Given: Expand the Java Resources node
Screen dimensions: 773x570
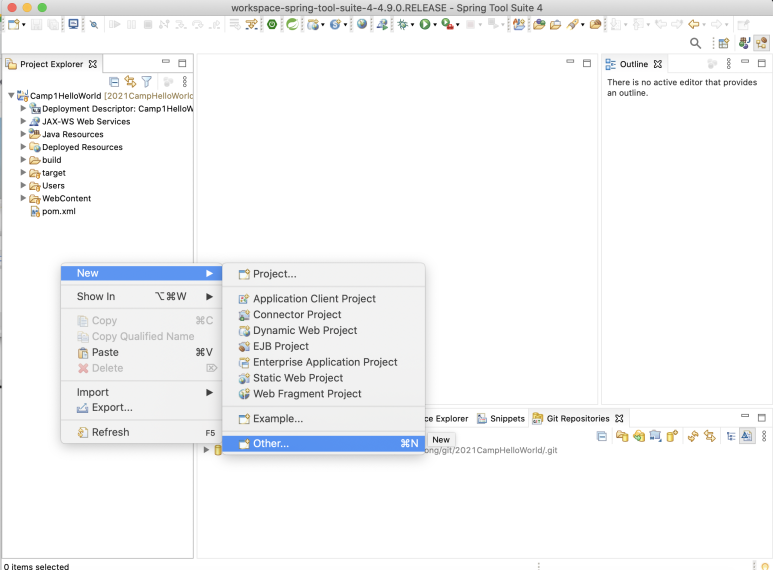Looking at the screenshot, I should 23,134.
